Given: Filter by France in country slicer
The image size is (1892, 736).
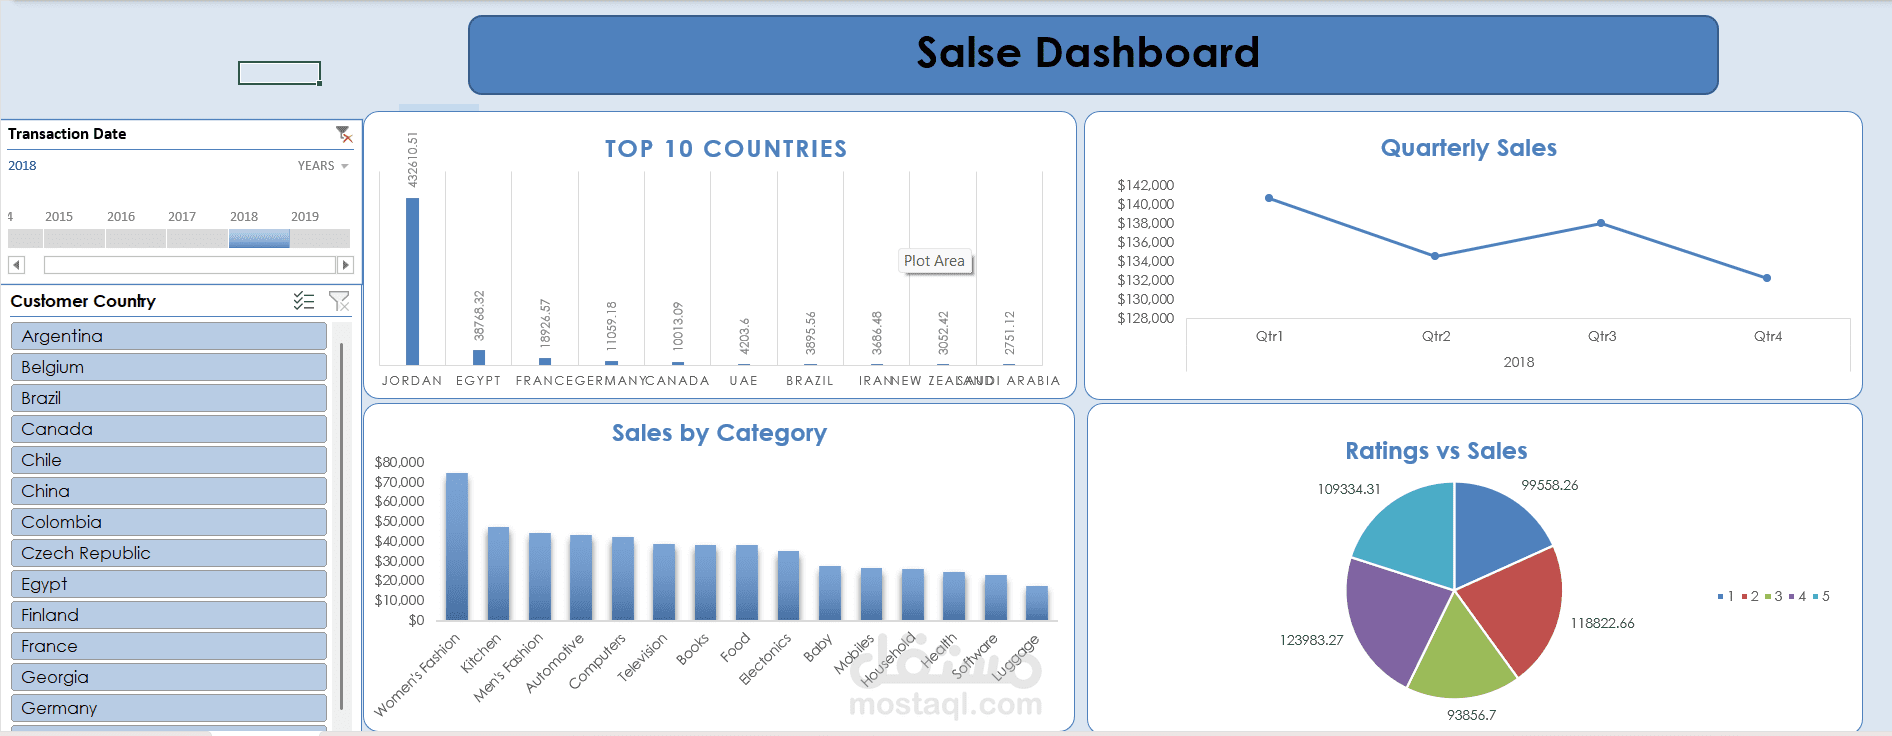Looking at the screenshot, I should [169, 646].
